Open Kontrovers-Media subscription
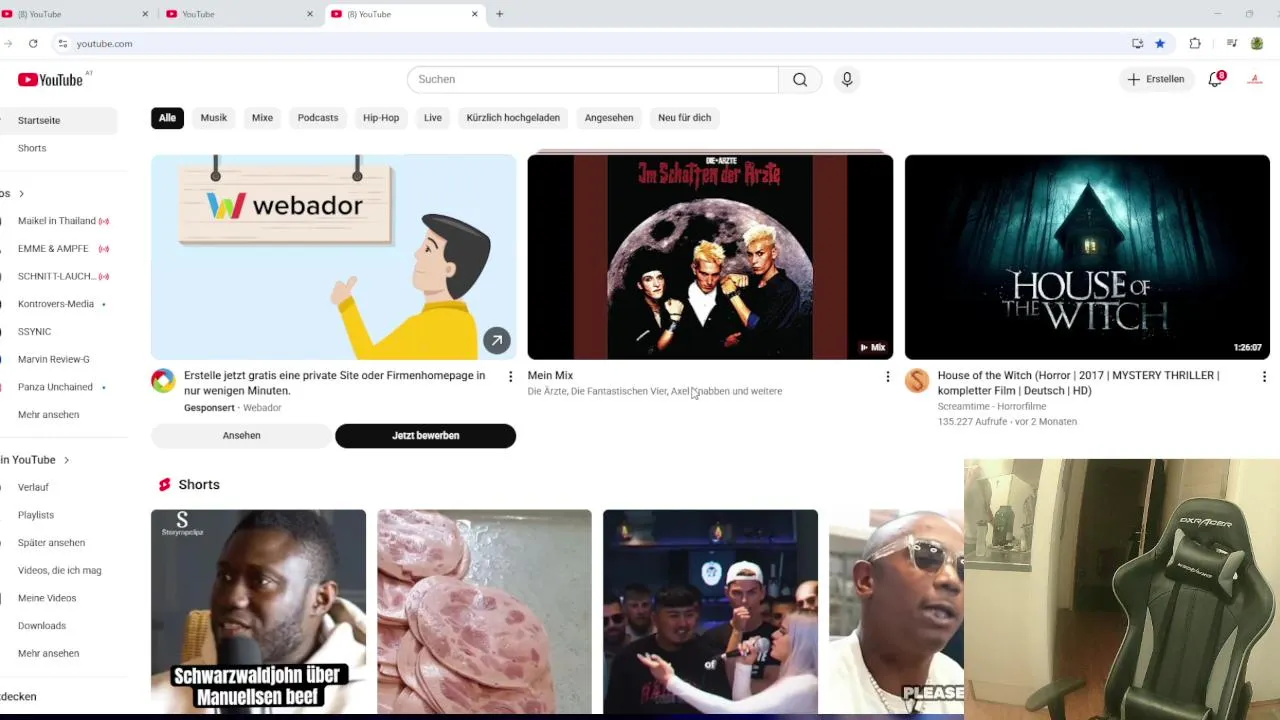1280x720 pixels. (x=58, y=304)
